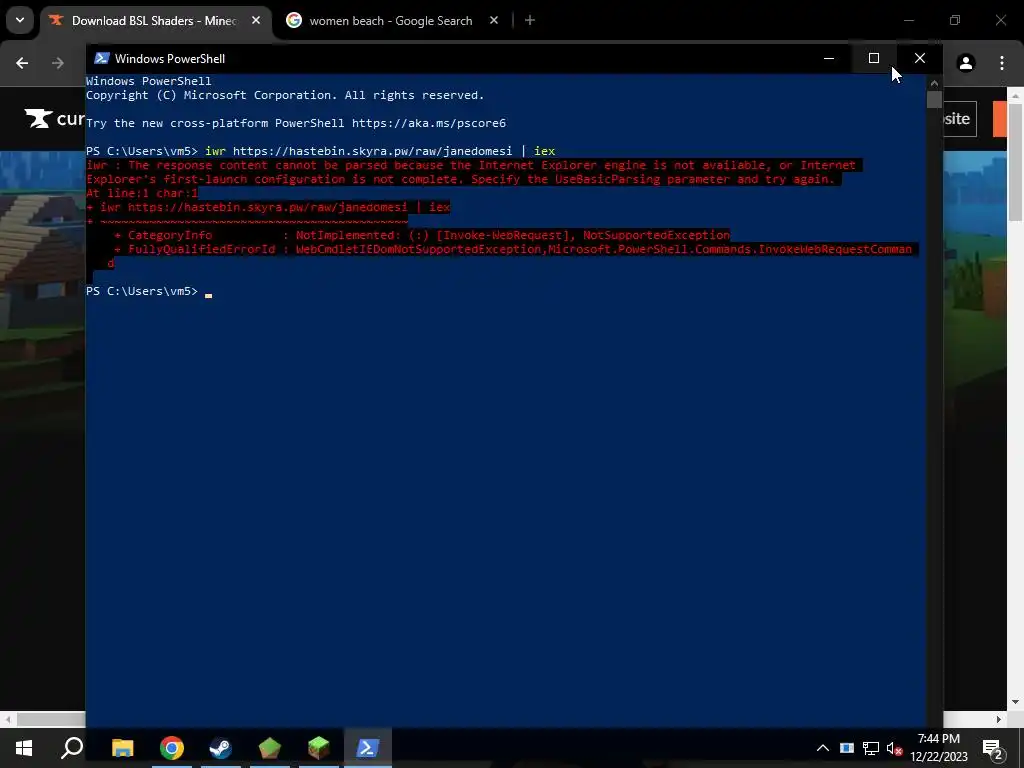
Task: Click browser horizontal scrollbar right arrow
Action: click(999, 719)
